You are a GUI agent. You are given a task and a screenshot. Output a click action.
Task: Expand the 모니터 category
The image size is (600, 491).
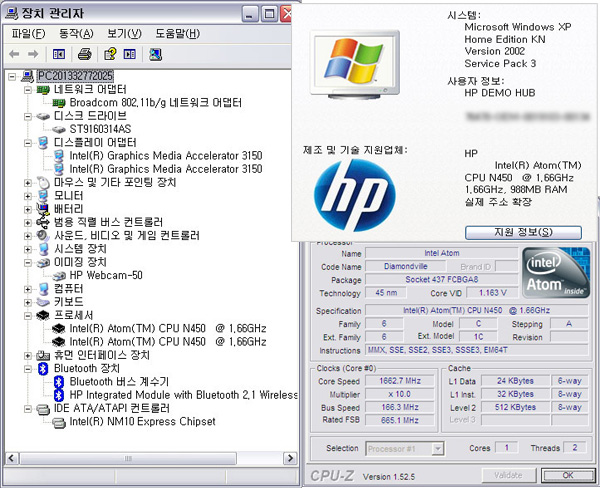(28, 196)
